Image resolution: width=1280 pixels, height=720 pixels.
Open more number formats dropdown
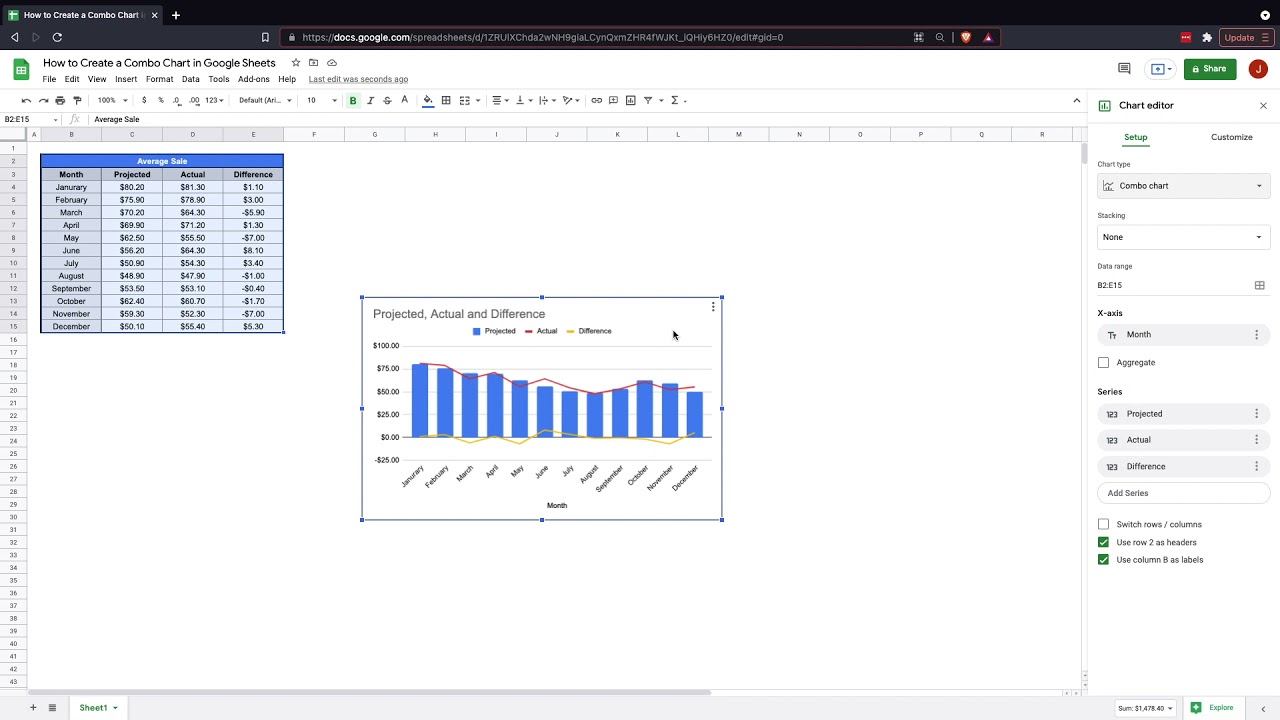(214, 100)
